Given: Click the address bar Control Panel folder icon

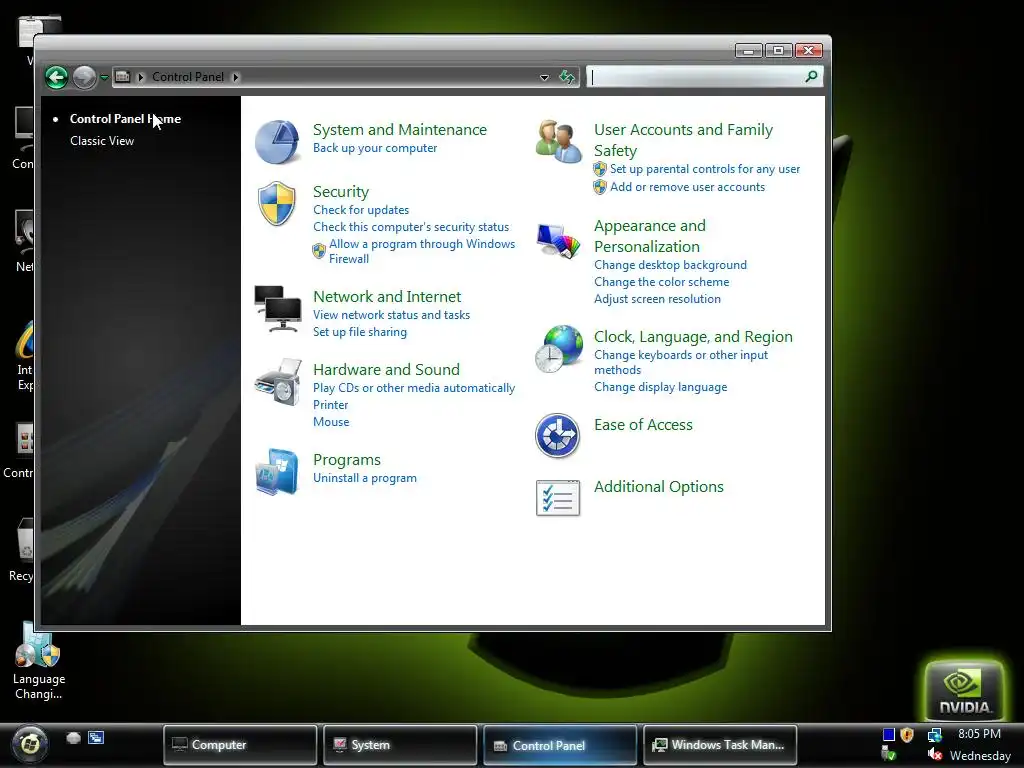Looking at the screenshot, I should pos(123,76).
